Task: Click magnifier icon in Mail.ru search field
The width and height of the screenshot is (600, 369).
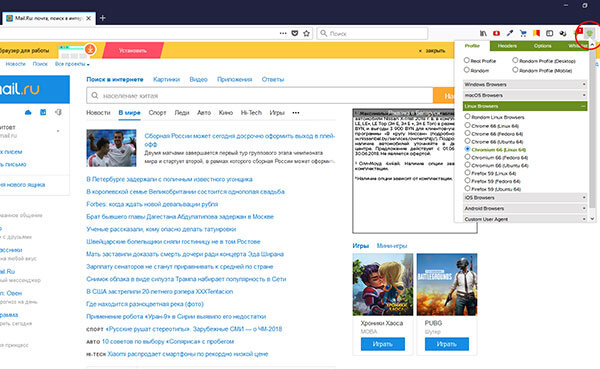Action: [x=95, y=95]
